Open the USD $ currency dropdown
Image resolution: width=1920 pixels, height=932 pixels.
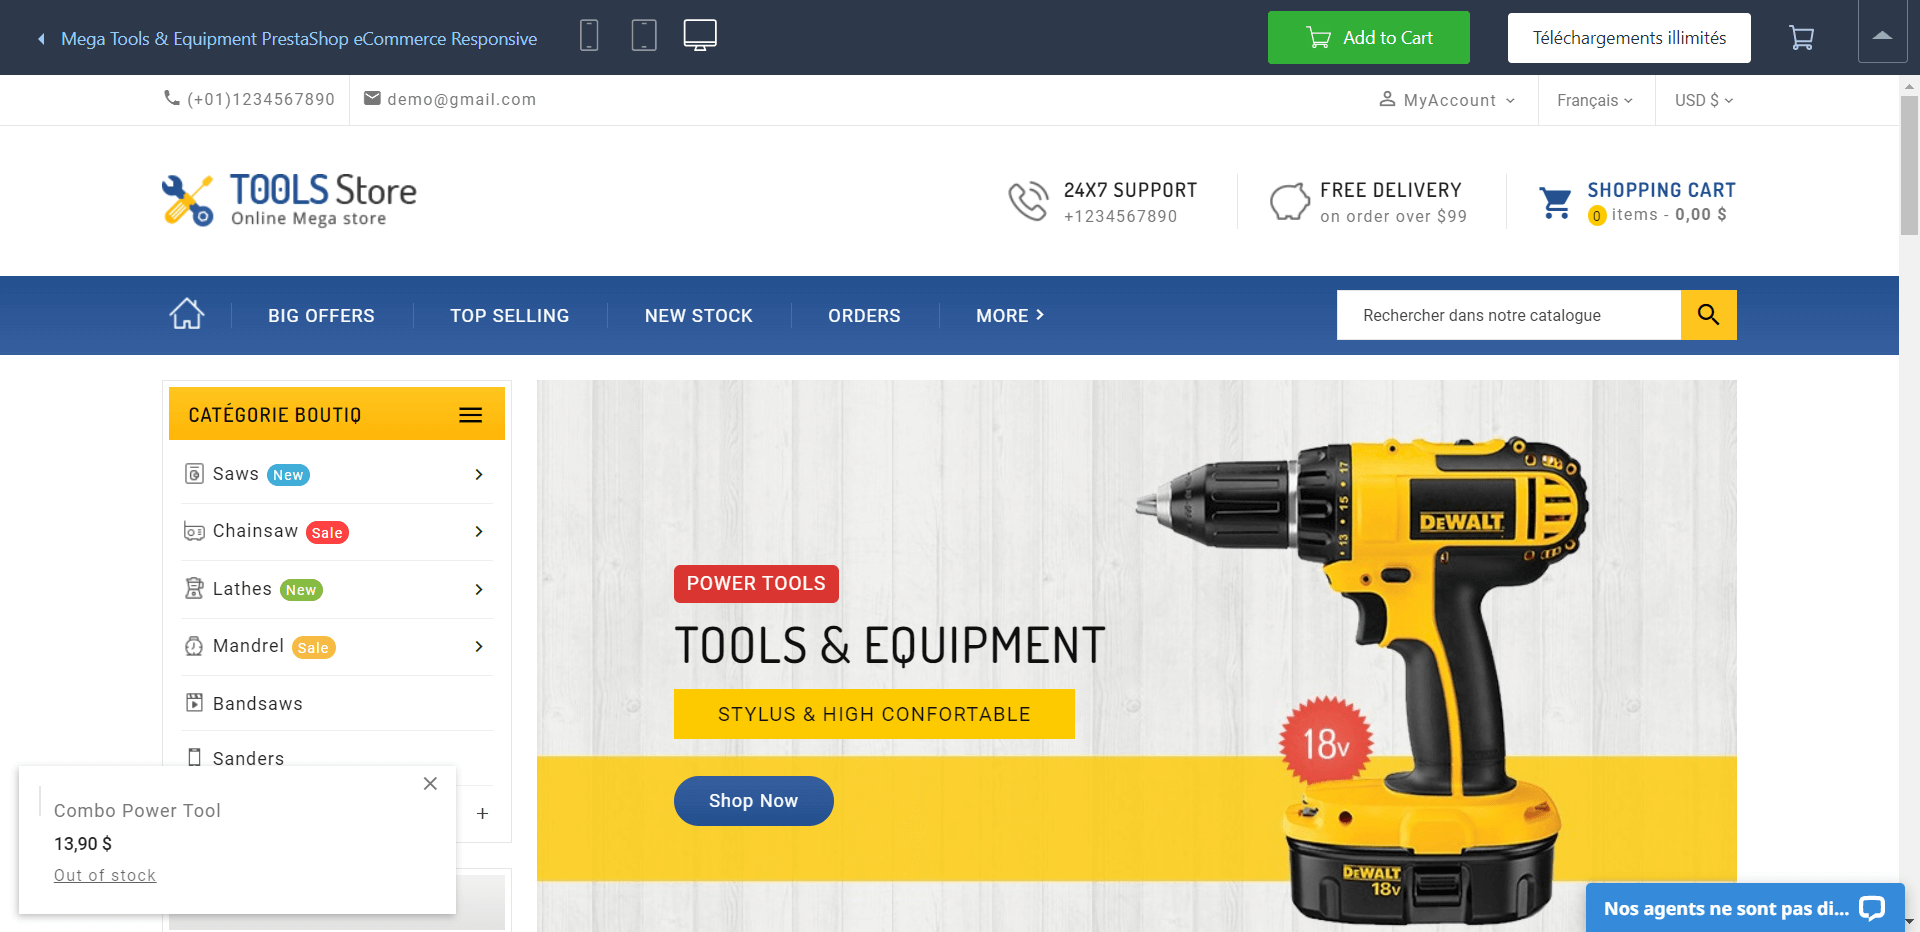click(x=1703, y=100)
